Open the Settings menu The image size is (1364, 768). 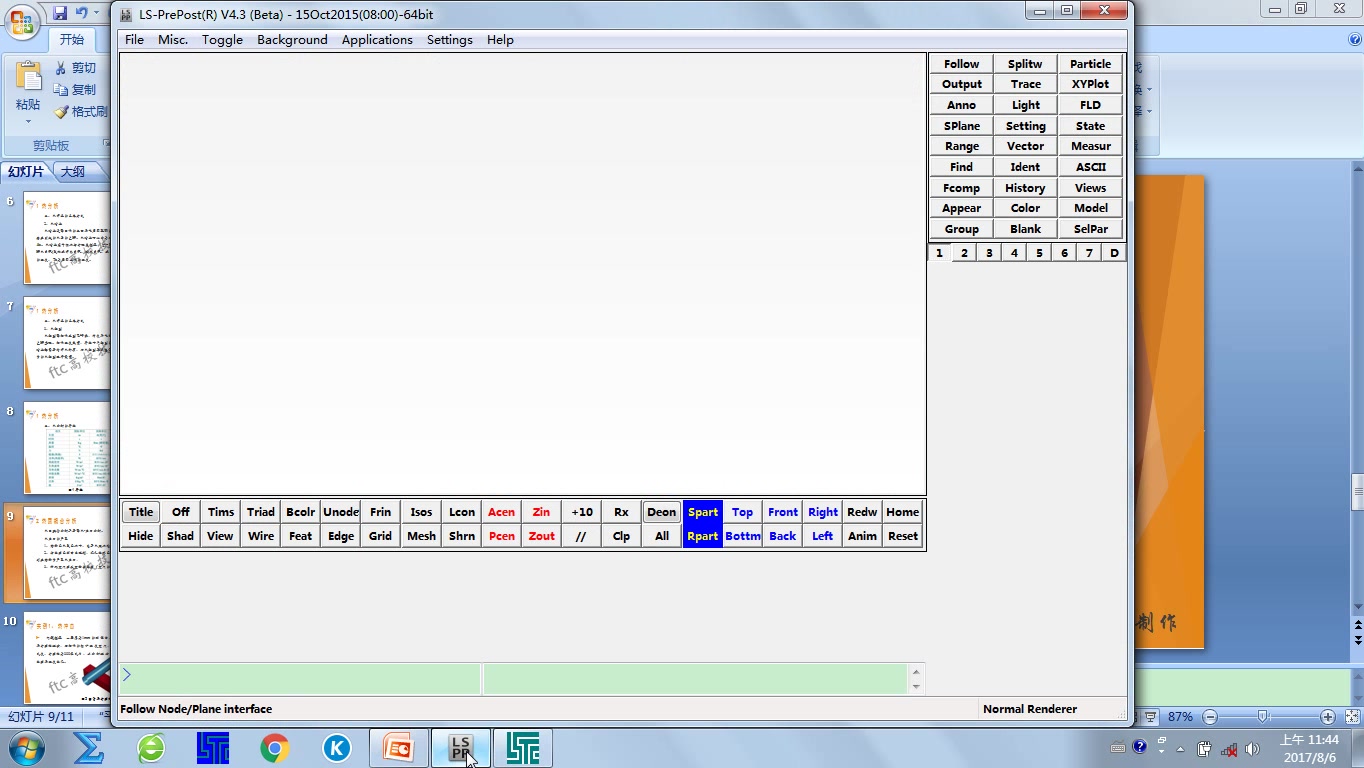450,40
